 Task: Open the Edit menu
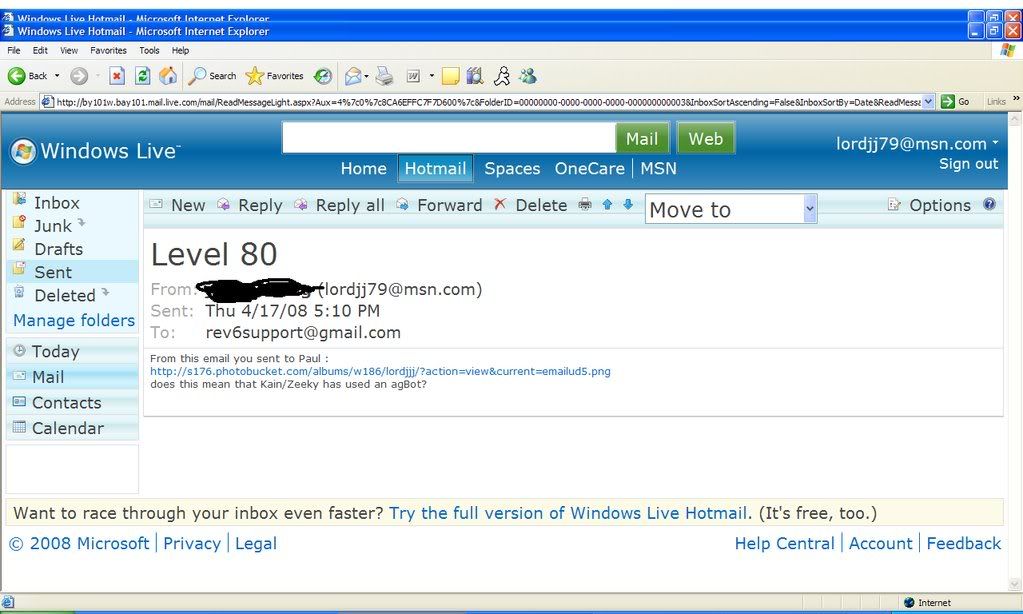pyautogui.click(x=40, y=50)
